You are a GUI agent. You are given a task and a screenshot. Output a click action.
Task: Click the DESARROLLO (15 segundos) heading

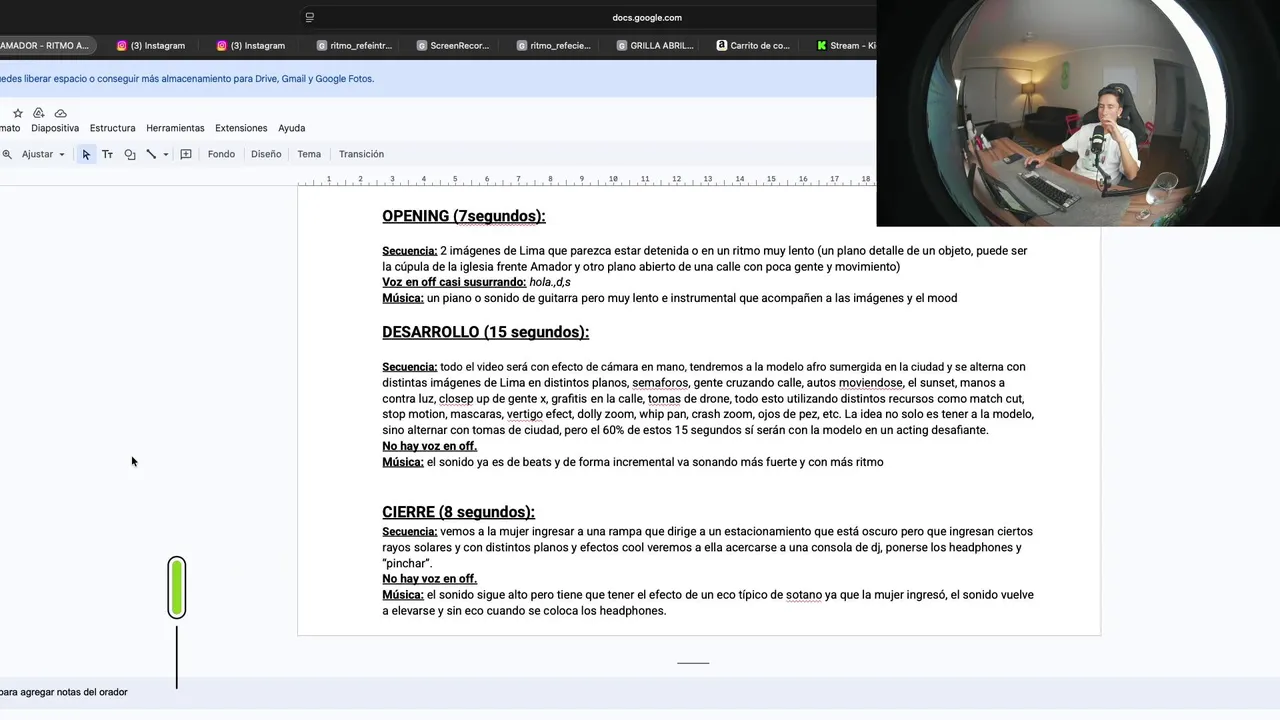click(x=485, y=332)
